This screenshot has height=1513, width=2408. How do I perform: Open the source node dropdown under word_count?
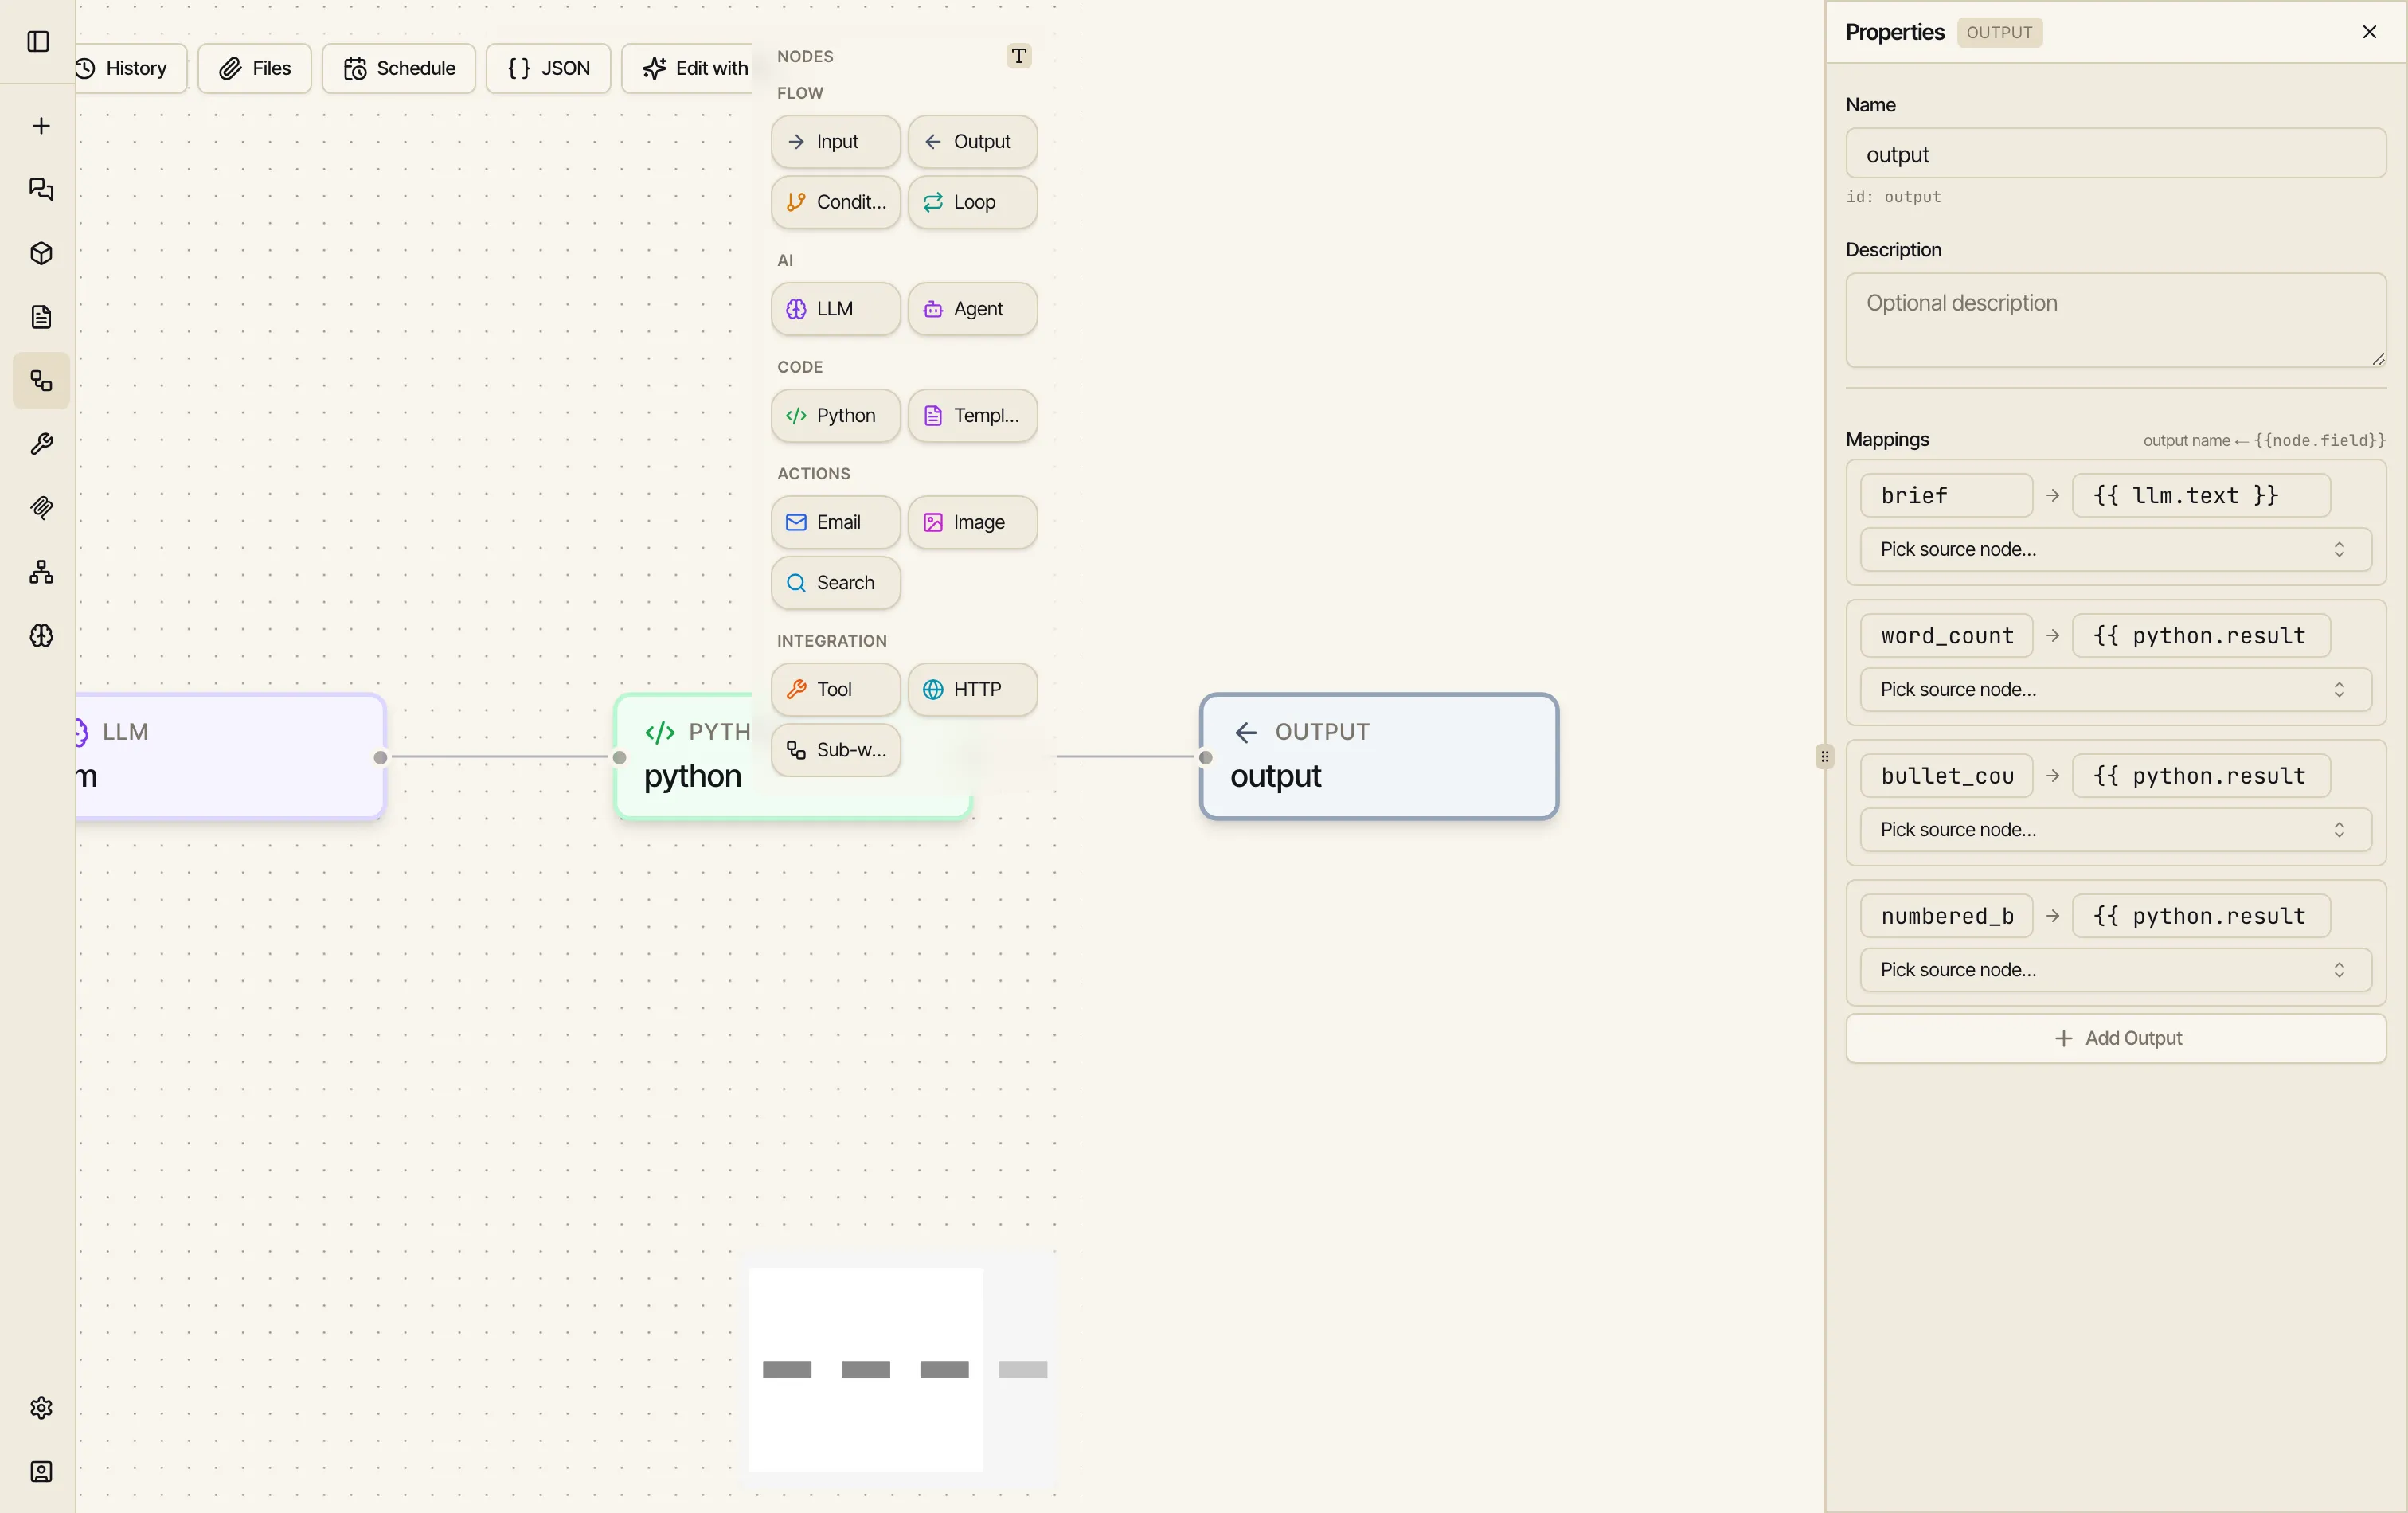pos(2115,690)
